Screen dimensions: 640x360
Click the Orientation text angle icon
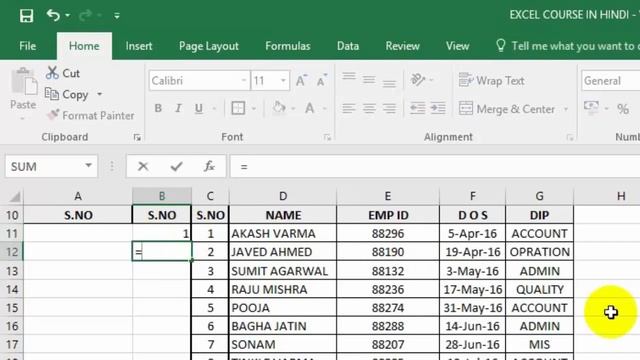[418, 79]
